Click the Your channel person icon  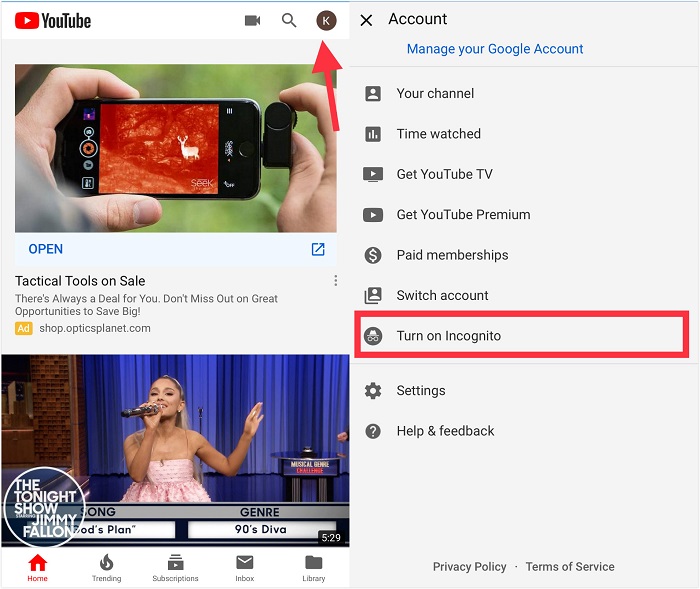click(373, 94)
